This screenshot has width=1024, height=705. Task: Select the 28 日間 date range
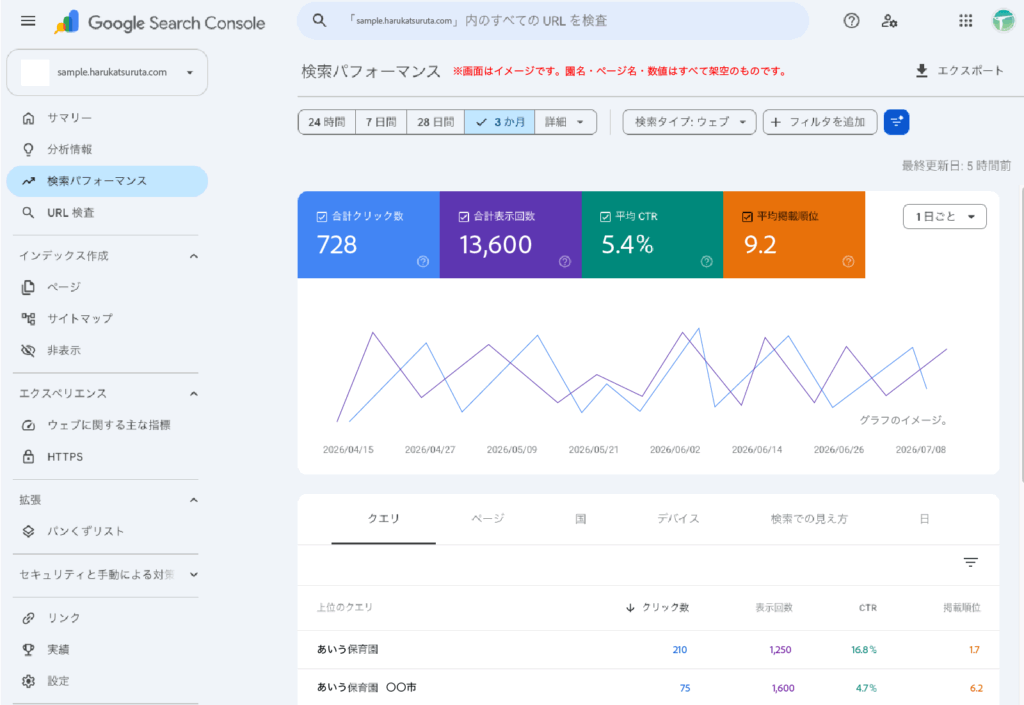436,122
